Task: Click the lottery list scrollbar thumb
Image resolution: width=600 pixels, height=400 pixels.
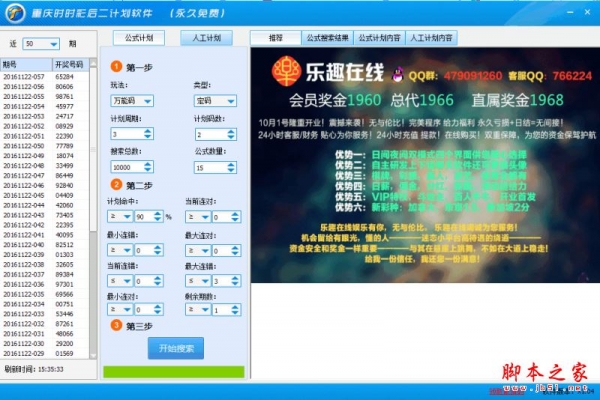Action: [x=93, y=149]
